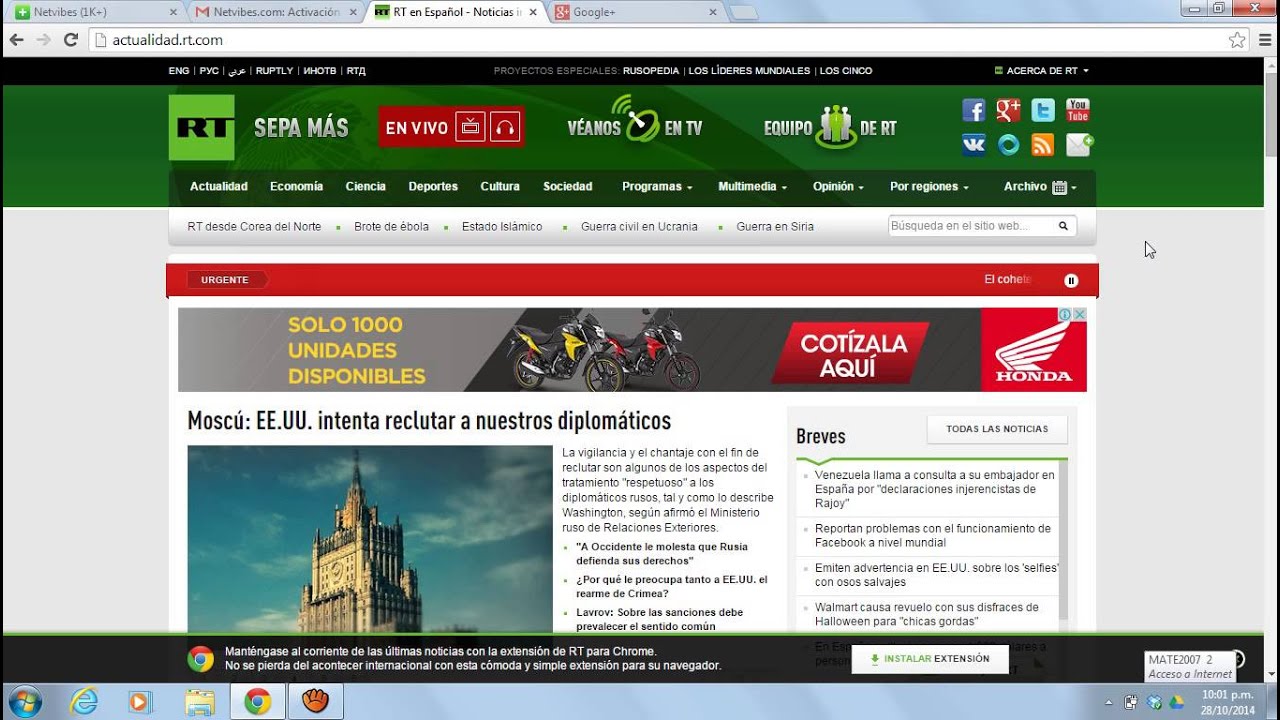Click the Chrome icon in the taskbar
Image resolution: width=1280 pixels, height=720 pixels.
[x=257, y=702]
